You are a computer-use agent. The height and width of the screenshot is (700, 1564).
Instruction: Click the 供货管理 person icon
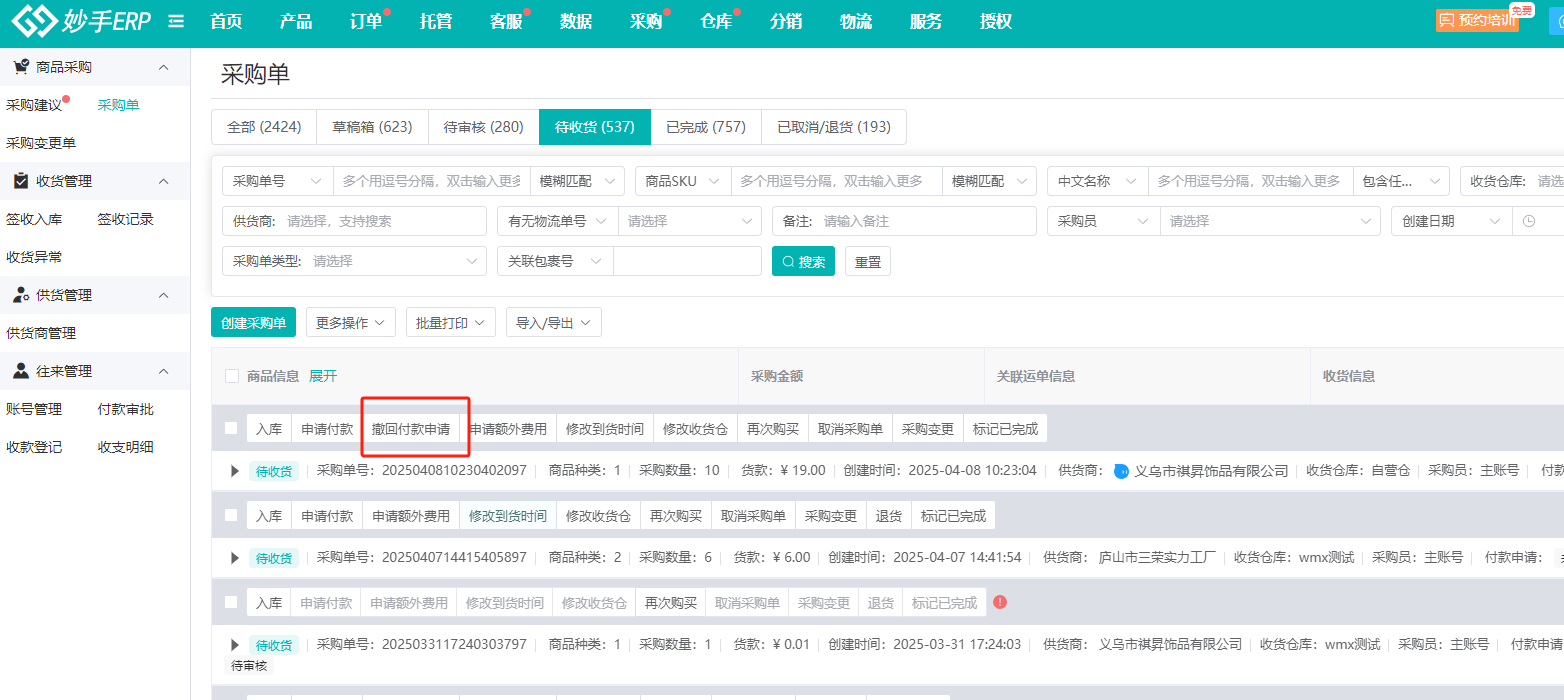point(20,295)
